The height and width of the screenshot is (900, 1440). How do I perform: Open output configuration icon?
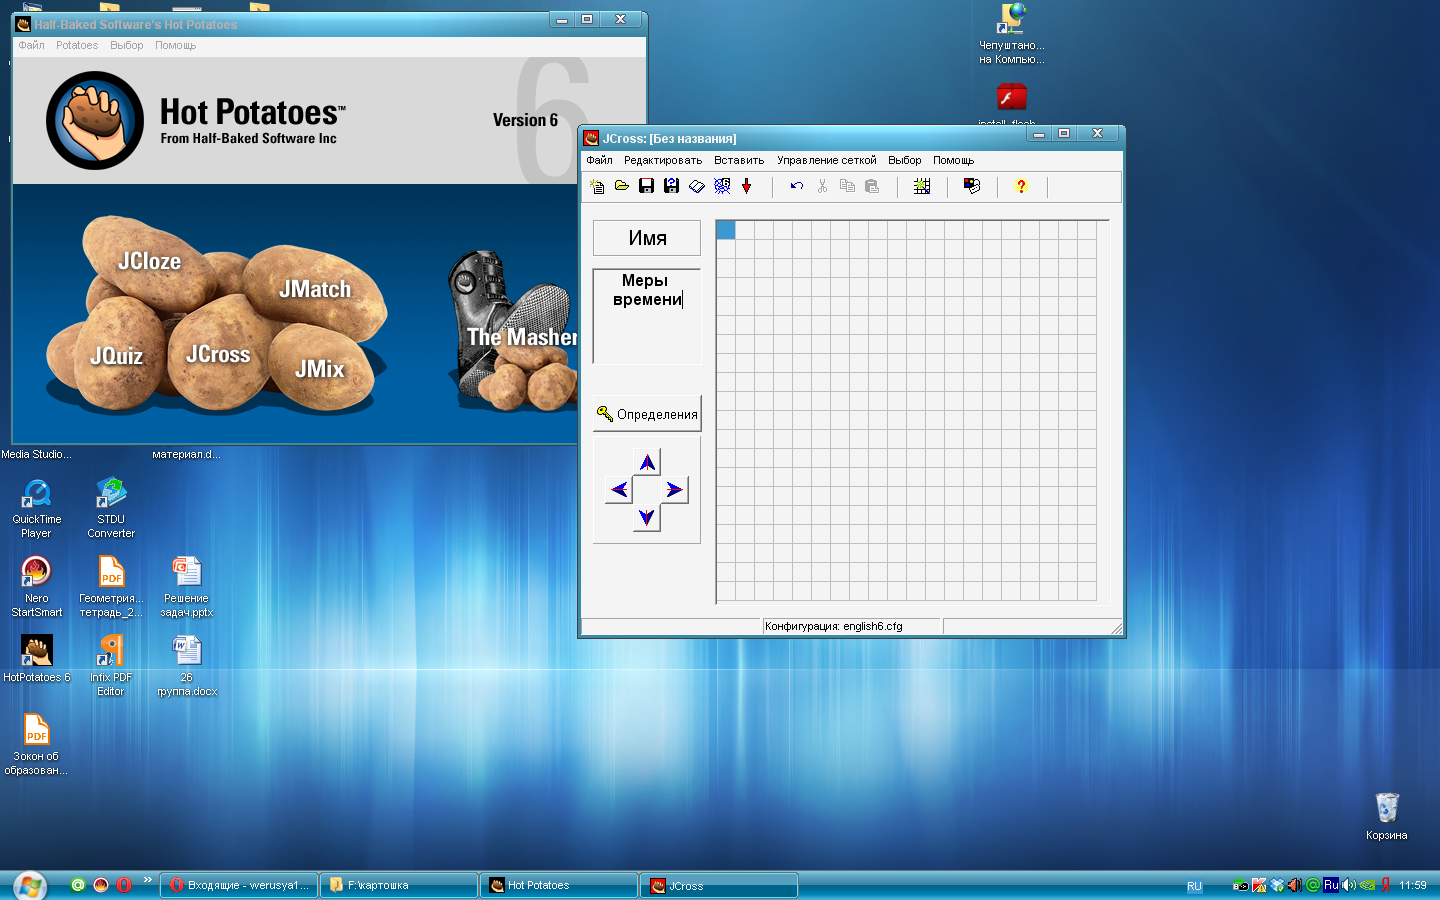(972, 186)
